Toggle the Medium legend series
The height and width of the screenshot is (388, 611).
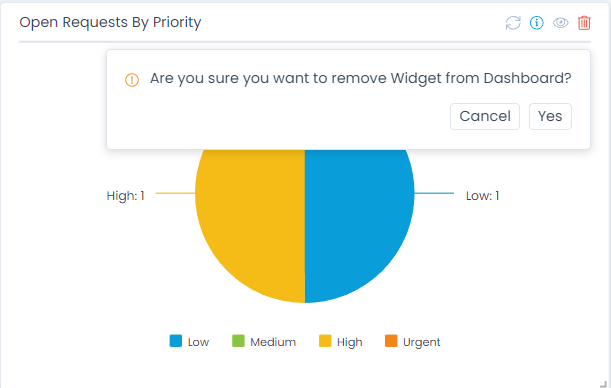coord(264,341)
